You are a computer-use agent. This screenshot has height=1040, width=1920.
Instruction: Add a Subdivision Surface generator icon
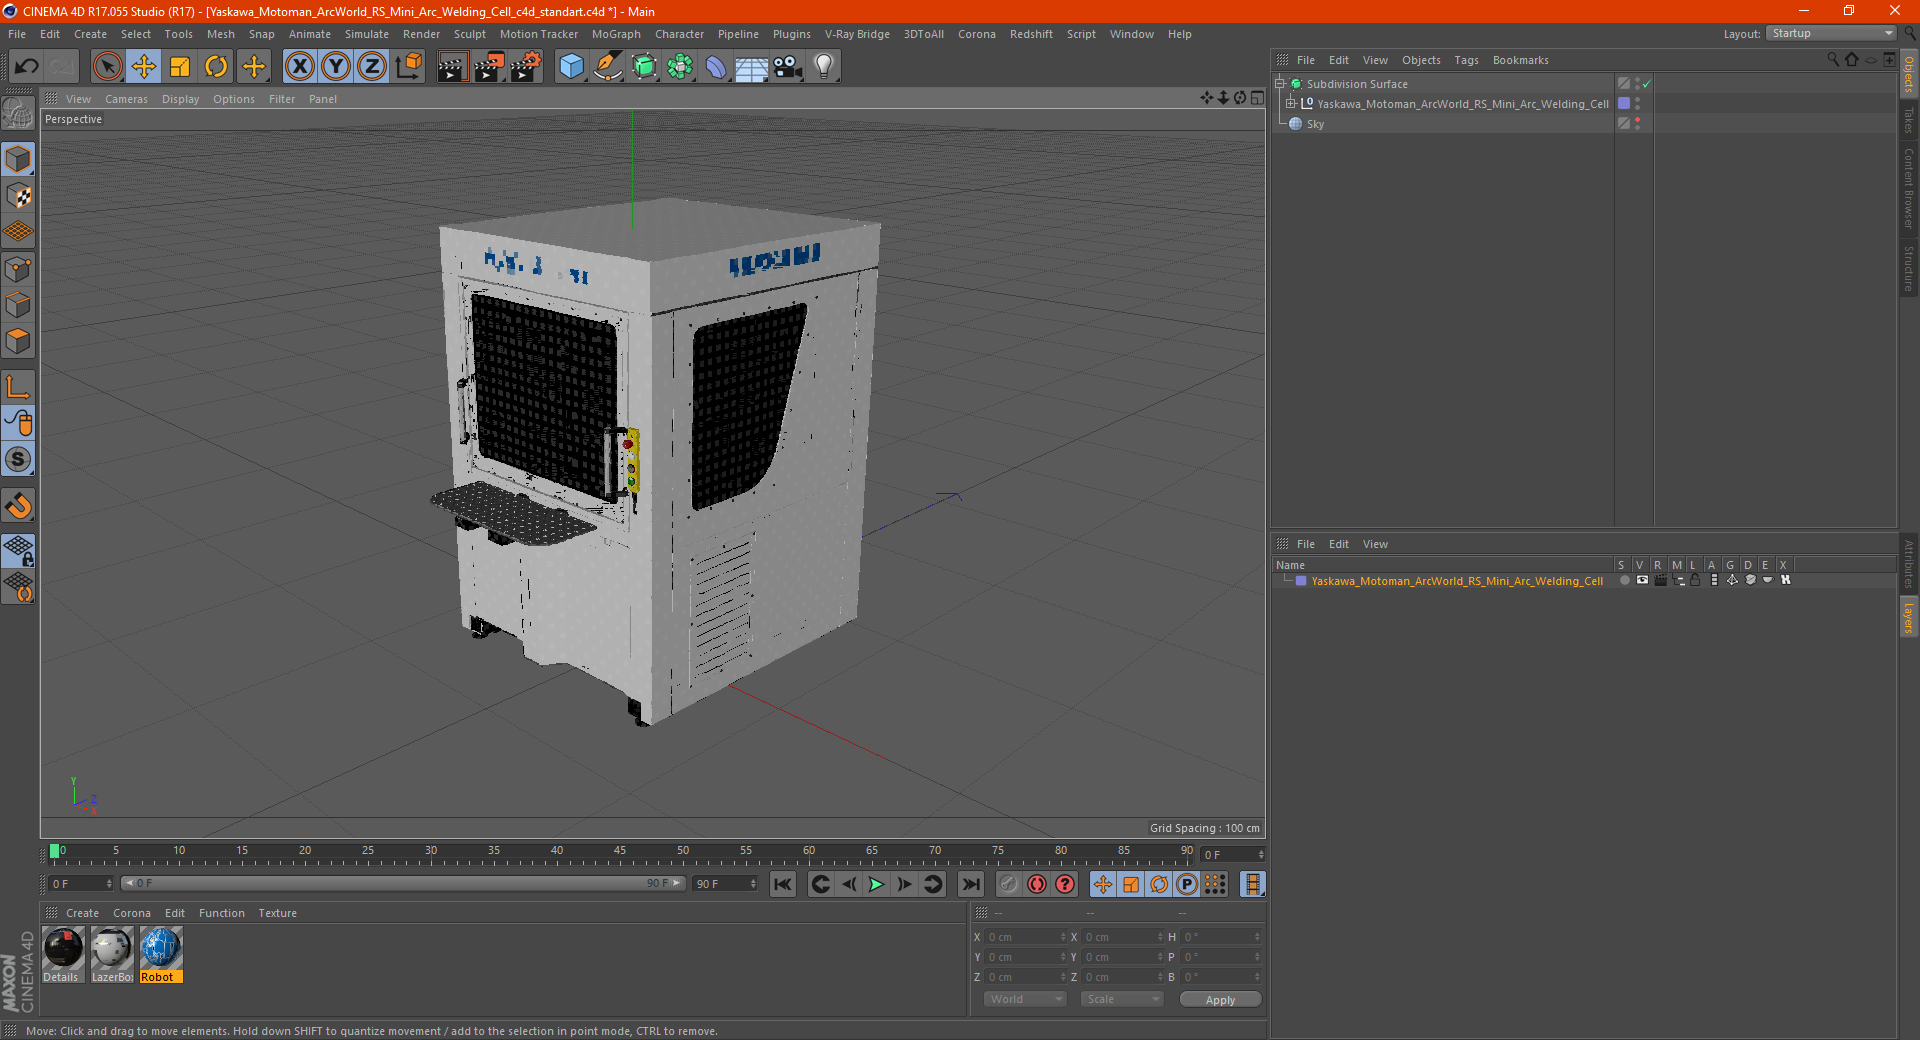[x=644, y=67]
